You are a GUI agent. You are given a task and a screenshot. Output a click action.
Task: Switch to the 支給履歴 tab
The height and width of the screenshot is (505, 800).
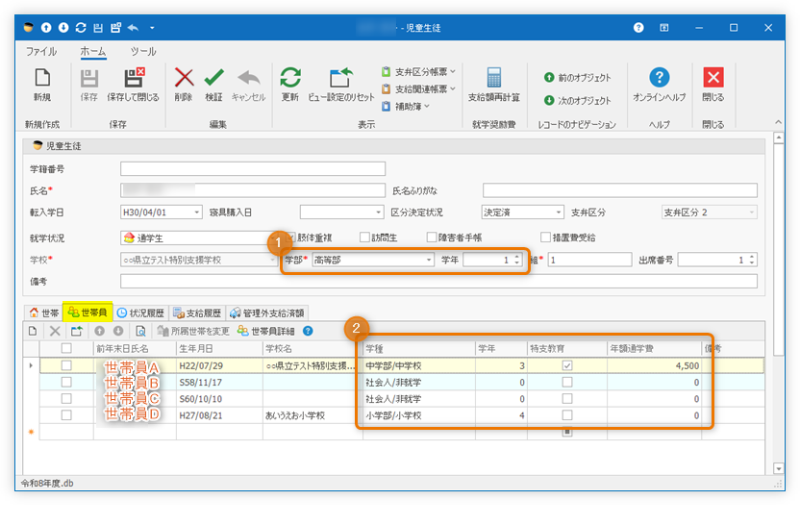click(197, 313)
